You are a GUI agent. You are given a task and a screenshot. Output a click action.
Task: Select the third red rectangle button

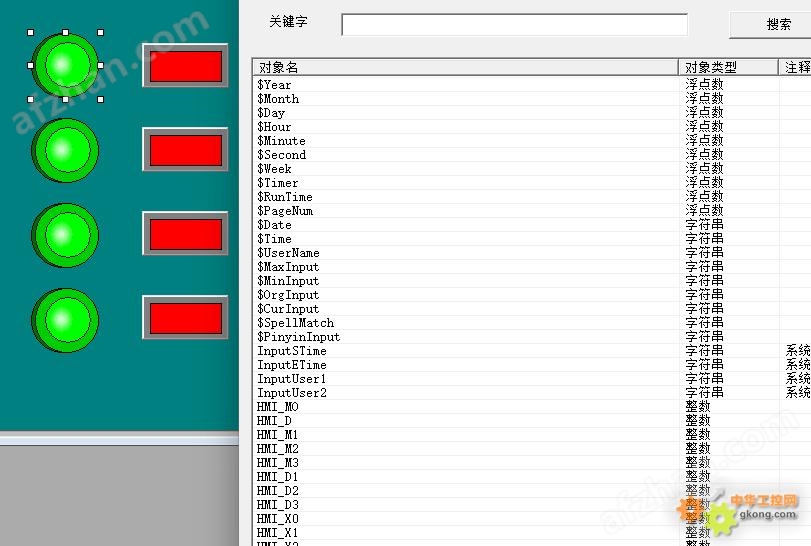coord(185,234)
